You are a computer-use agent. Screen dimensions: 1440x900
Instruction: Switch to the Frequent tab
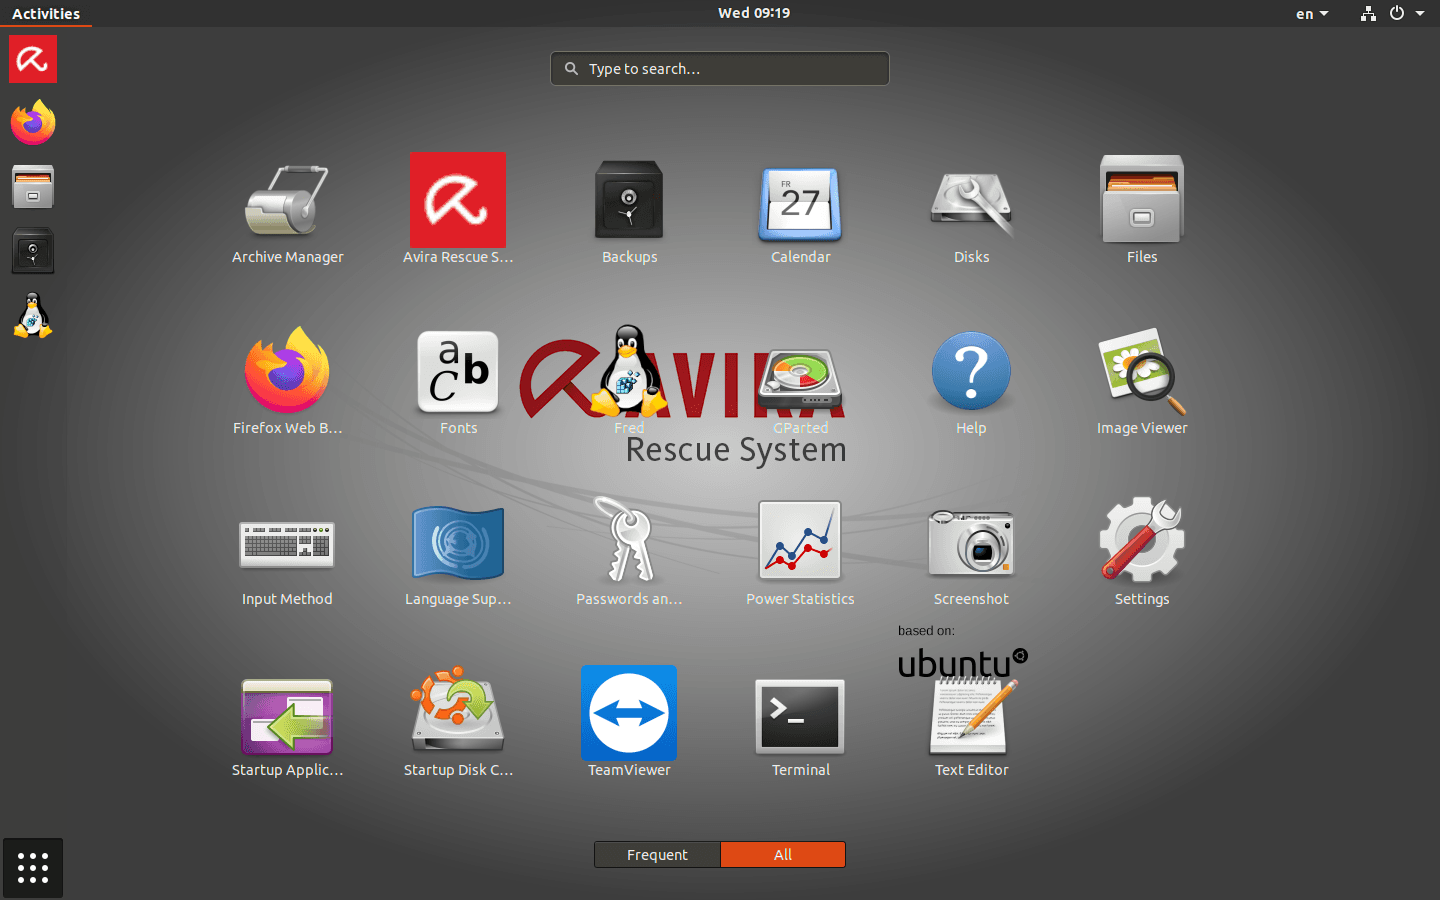click(657, 854)
